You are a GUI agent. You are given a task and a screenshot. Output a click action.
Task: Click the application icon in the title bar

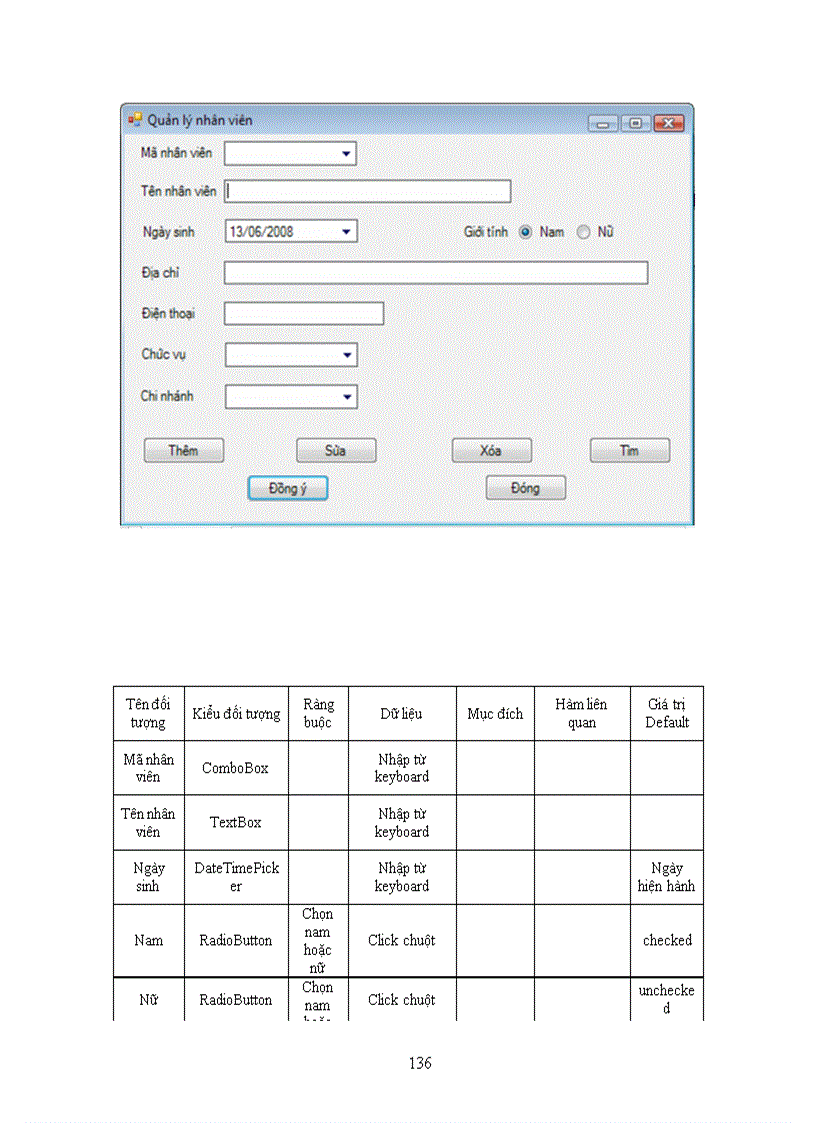[133, 119]
